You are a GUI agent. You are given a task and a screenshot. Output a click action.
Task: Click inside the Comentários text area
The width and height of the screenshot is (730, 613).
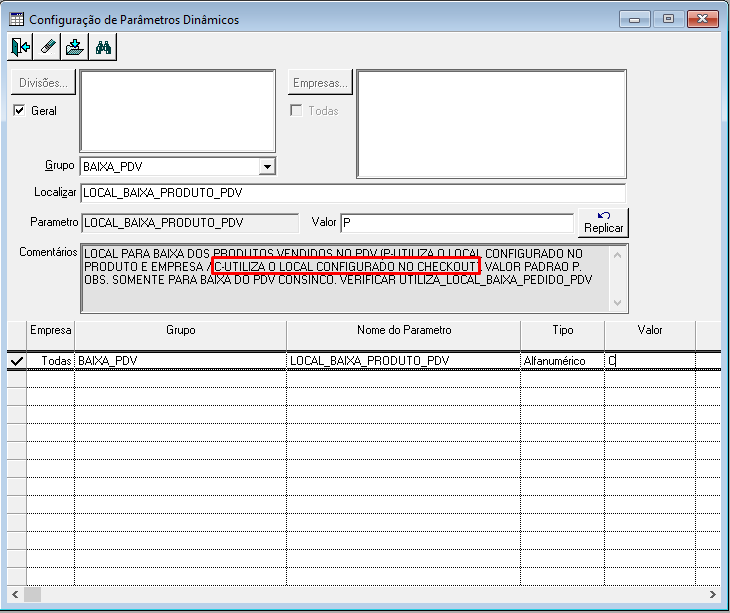[345, 278]
